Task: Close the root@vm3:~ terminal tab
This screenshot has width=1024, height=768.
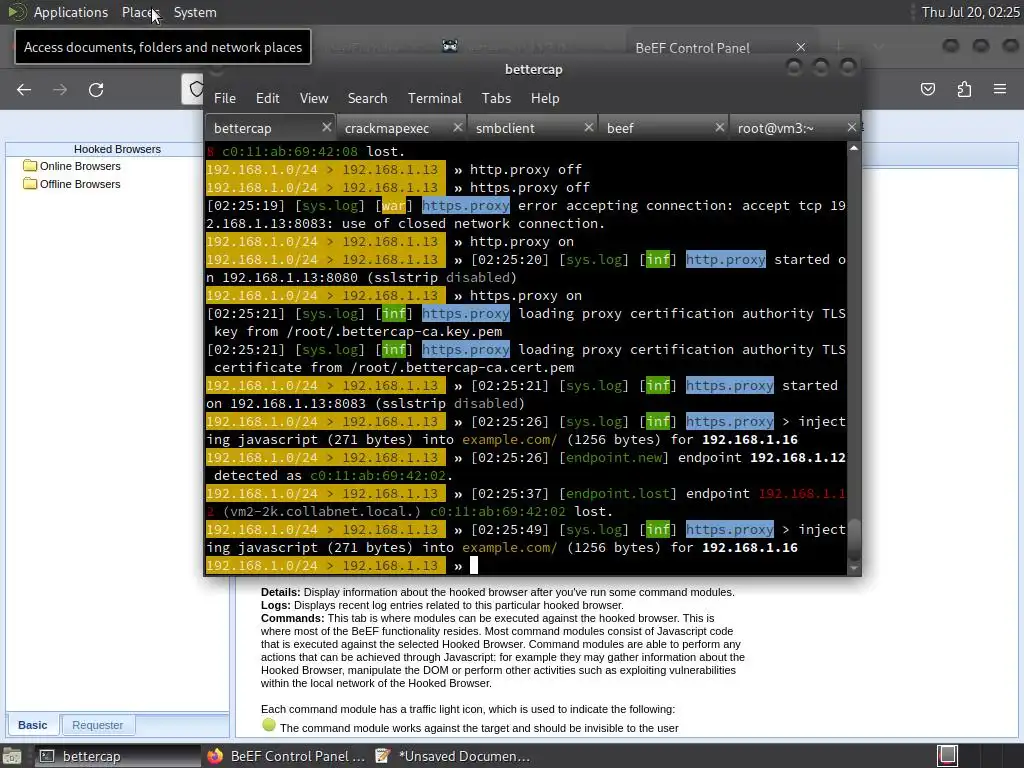Action: point(852,127)
